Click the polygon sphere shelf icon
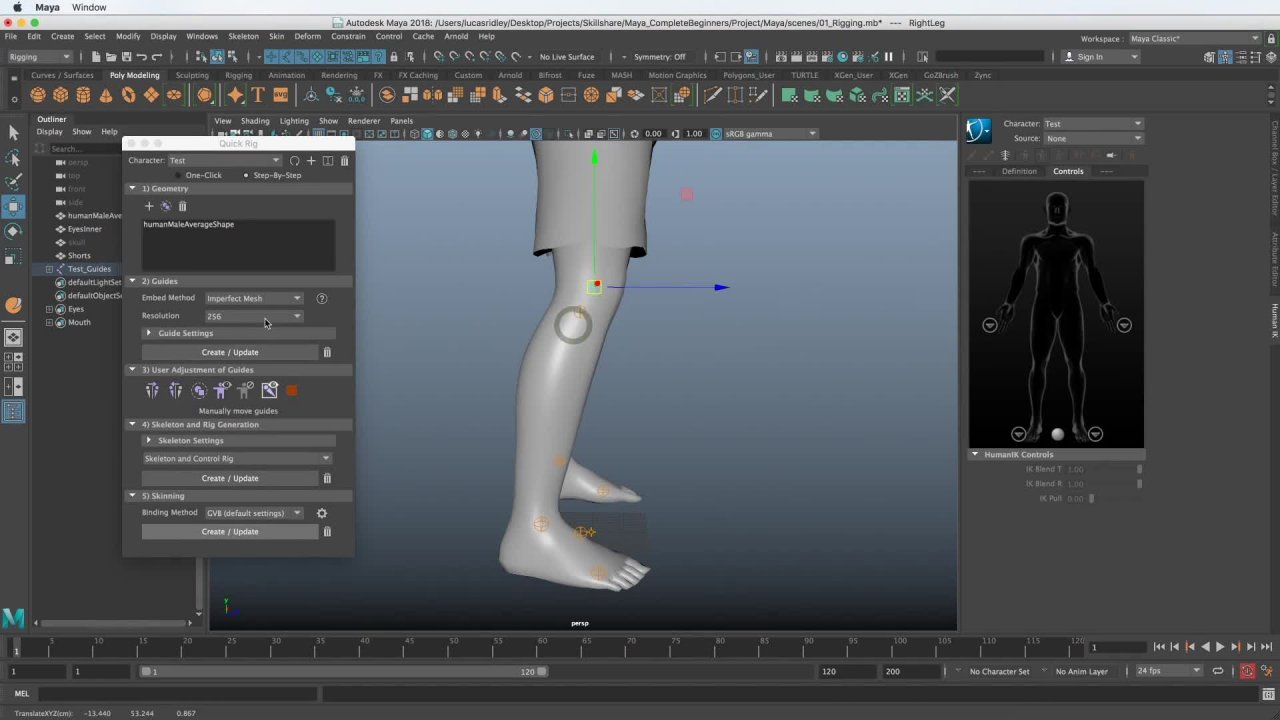 pos(38,95)
